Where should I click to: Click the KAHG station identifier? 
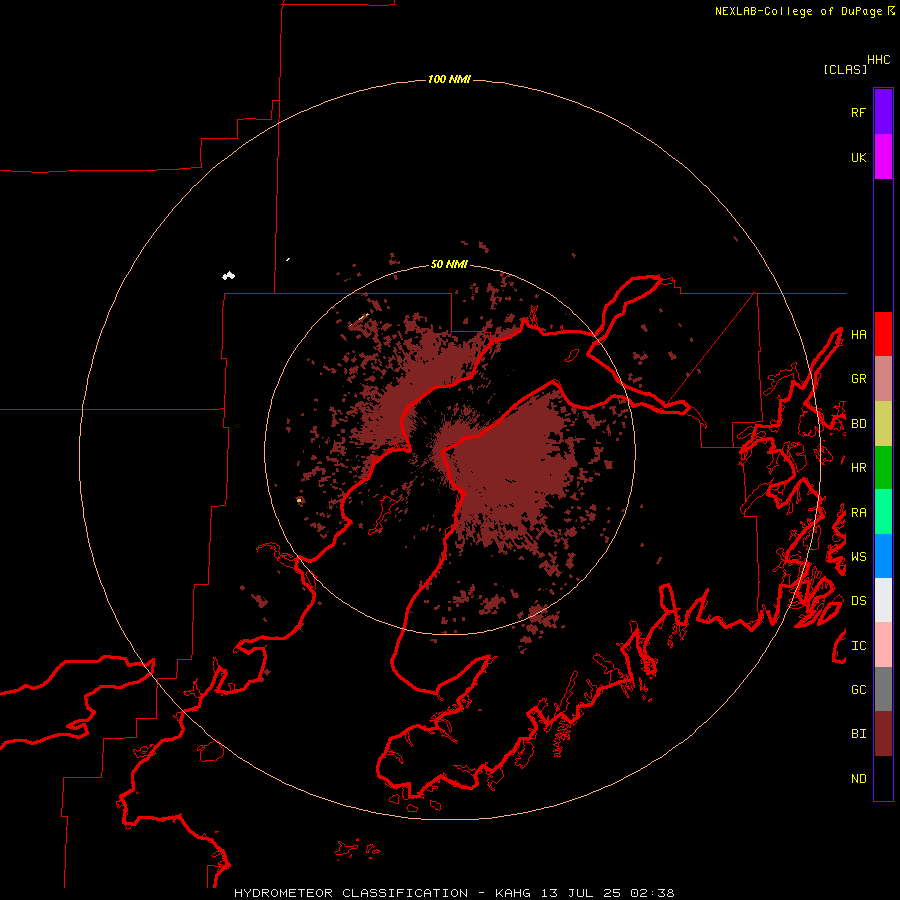(x=513, y=893)
